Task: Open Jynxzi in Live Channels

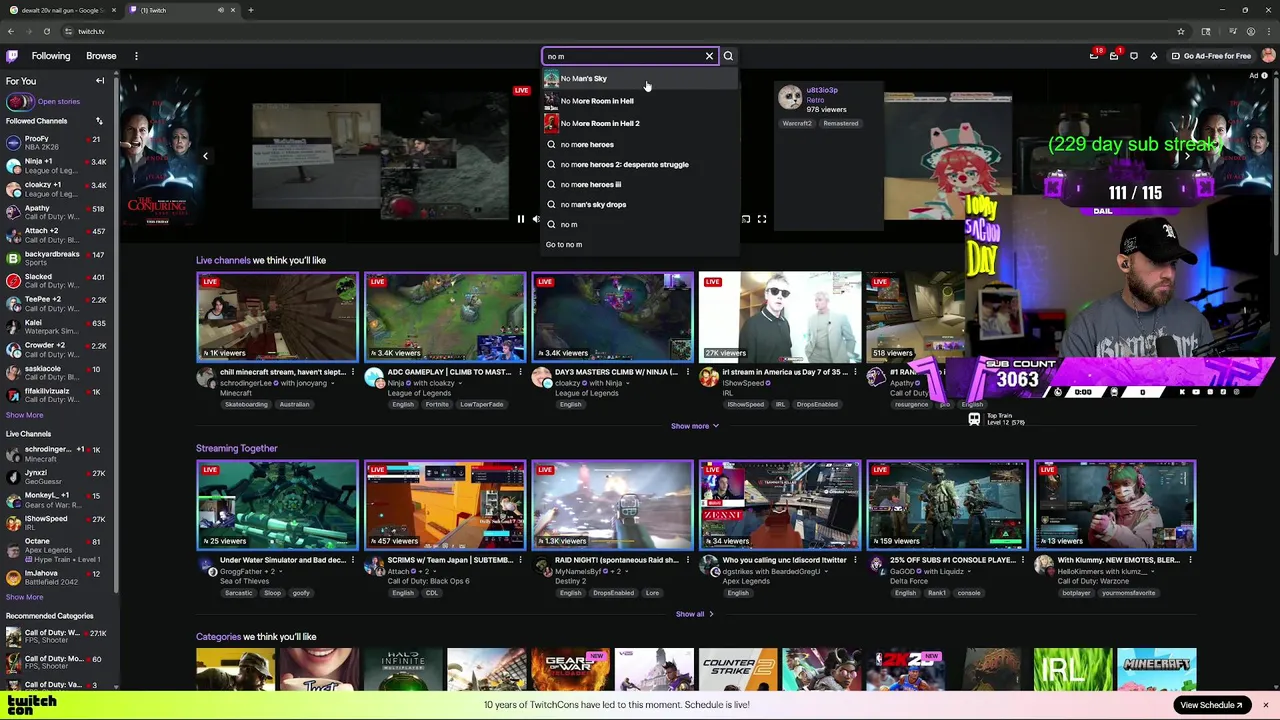Action: click(57, 476)
